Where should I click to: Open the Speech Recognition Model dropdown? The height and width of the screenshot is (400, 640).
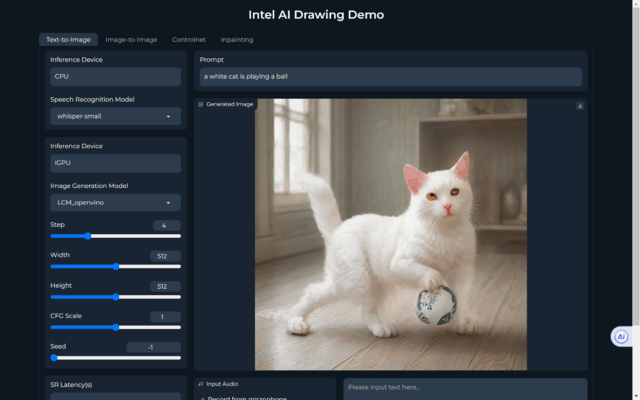click(116, 116)
